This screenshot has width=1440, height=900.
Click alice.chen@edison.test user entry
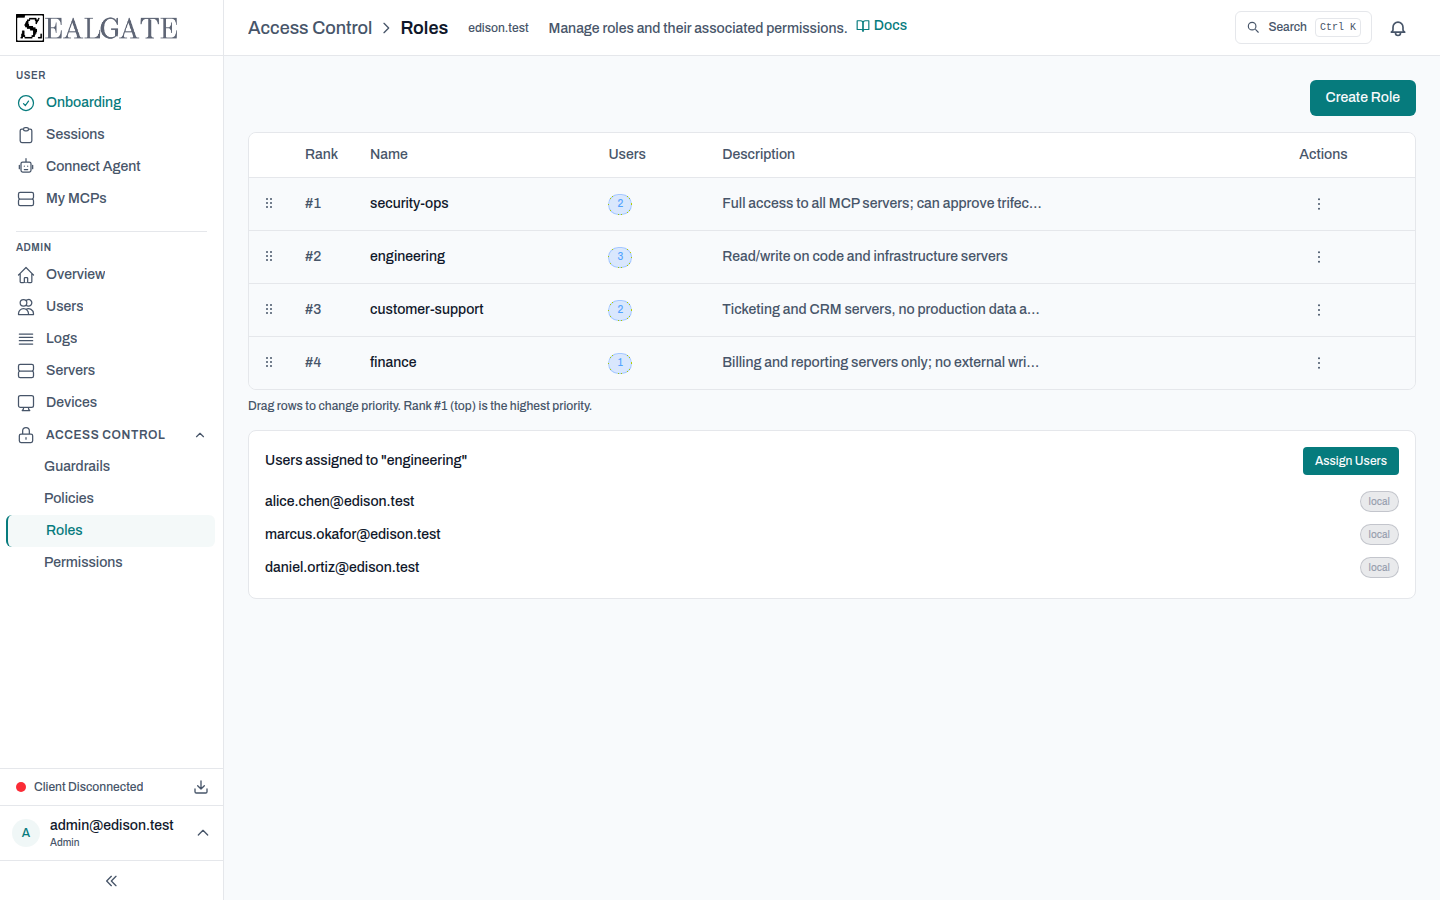click(x=339, y=501)
